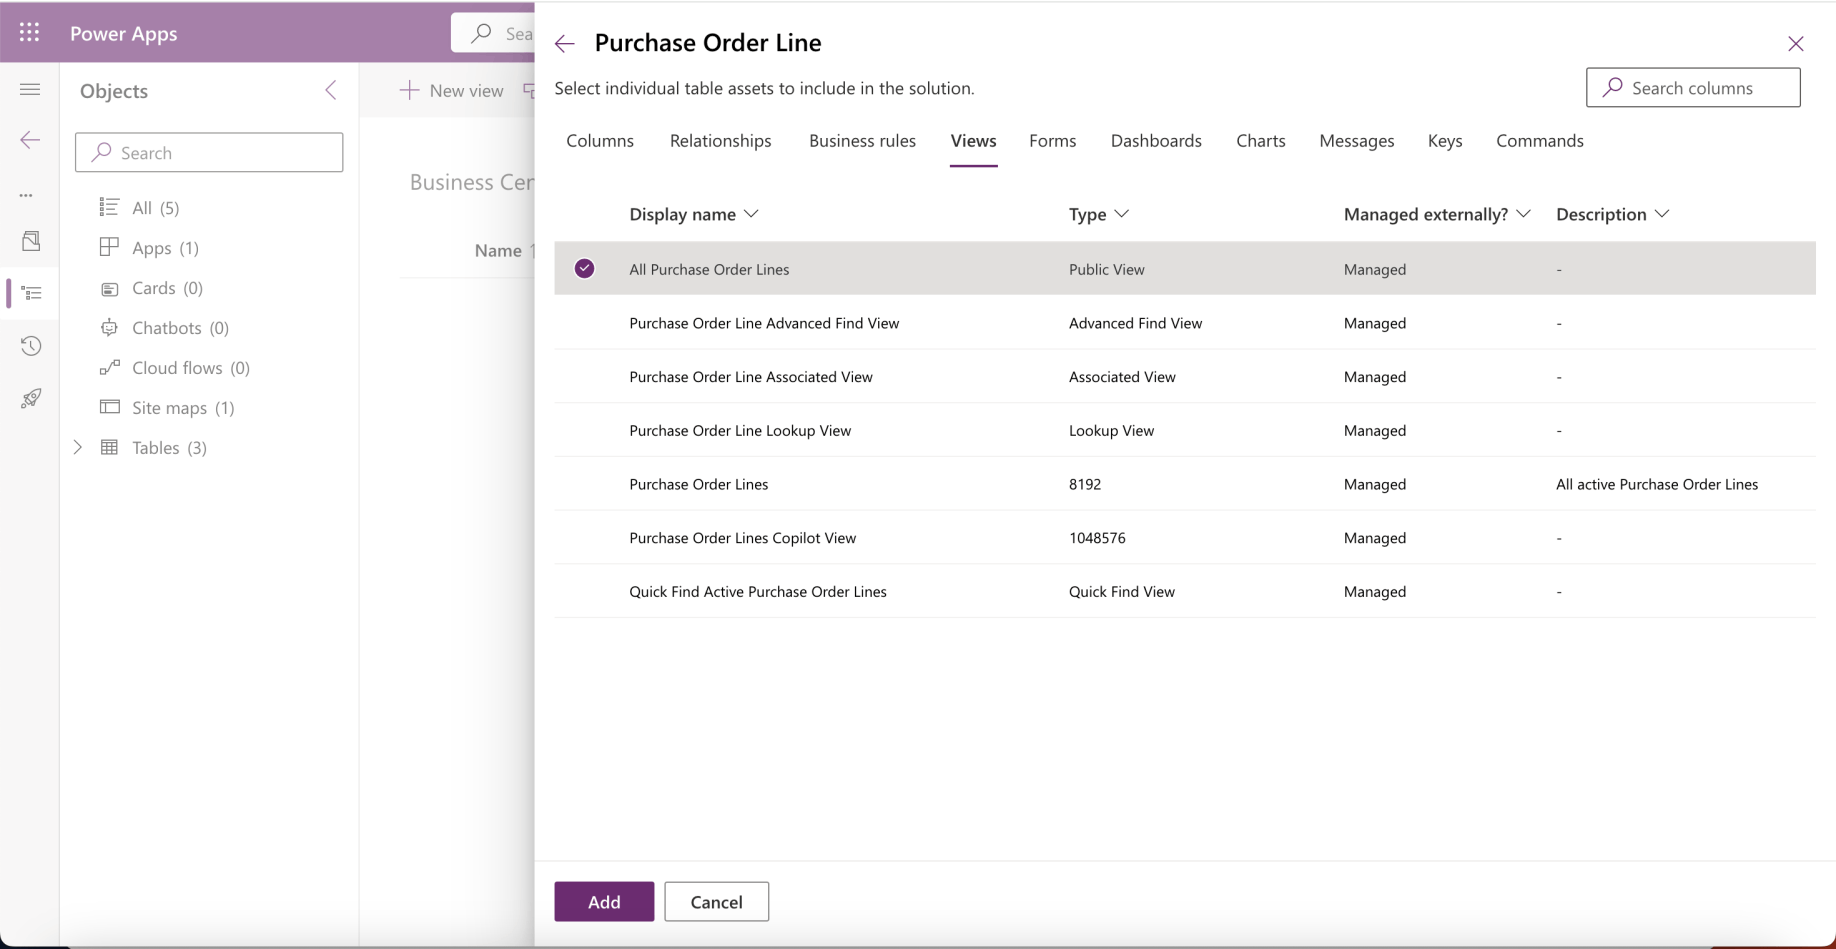
Task: Click the hamburger menu icon in left rail
Action: pyautogui.click(x=30, y=90)
